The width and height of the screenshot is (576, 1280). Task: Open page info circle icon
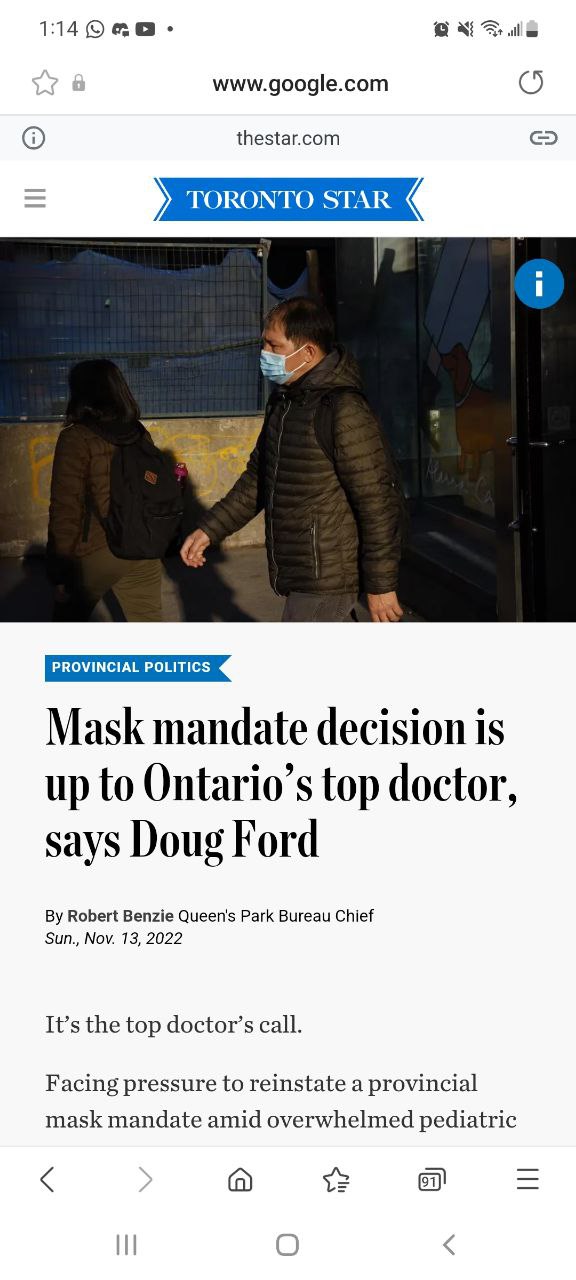34,138
